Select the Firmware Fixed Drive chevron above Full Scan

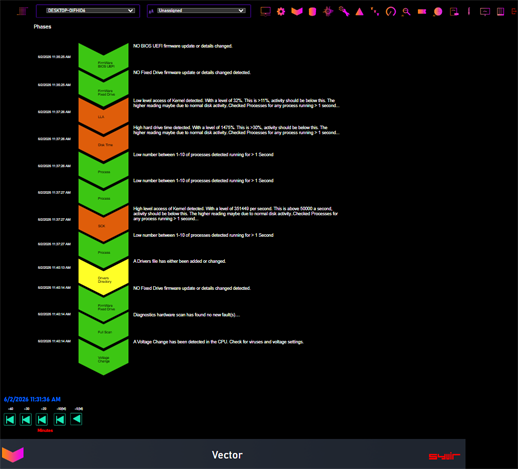(103, 304)
